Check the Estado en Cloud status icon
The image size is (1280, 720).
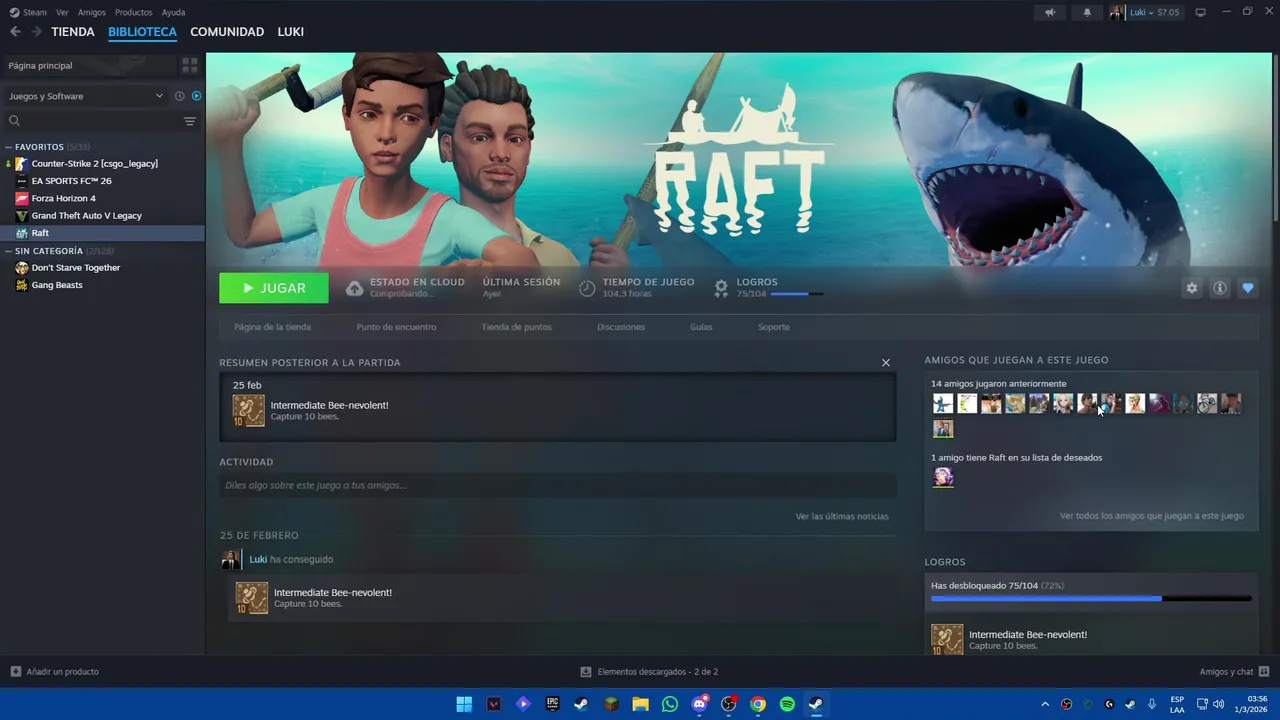click(355, 288)
